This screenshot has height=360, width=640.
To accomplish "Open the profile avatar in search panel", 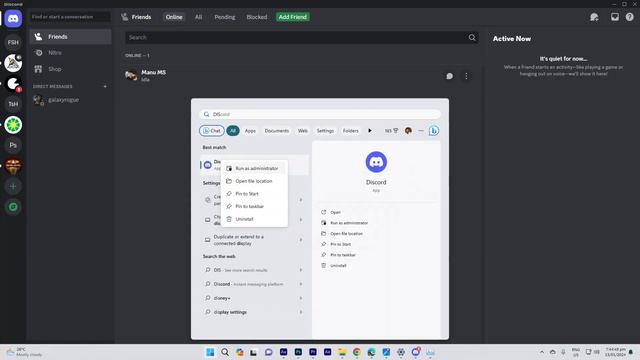I will point(408,131).
